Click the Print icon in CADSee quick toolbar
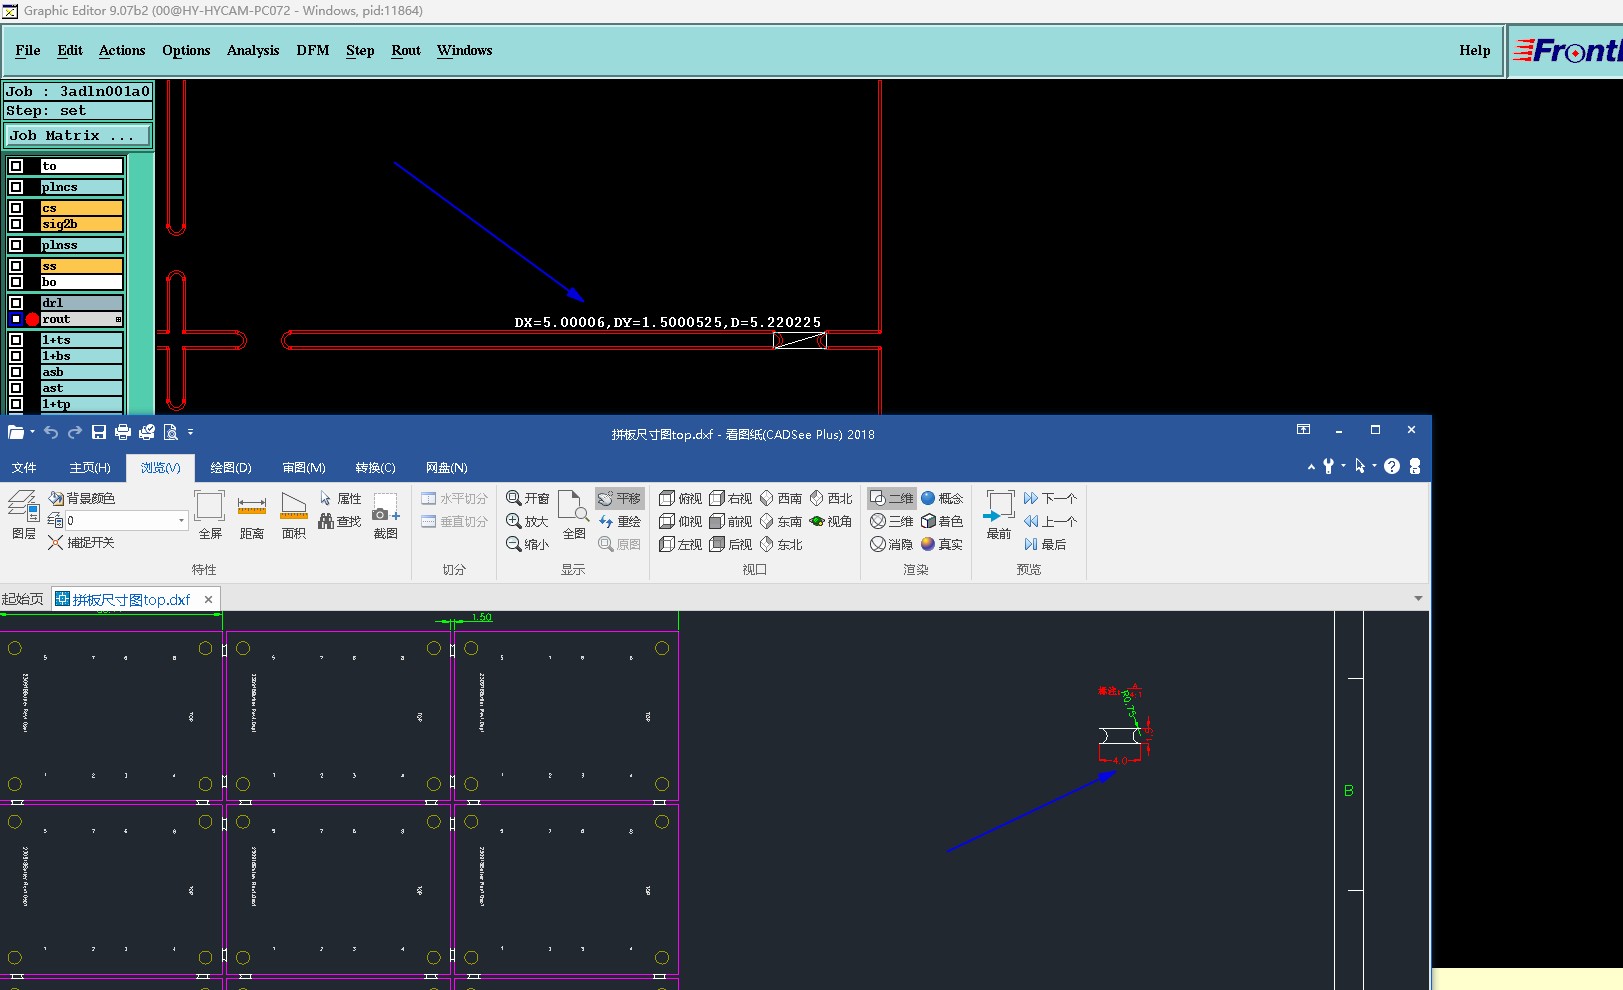The image size is (1623, 990). coord(122,432)
